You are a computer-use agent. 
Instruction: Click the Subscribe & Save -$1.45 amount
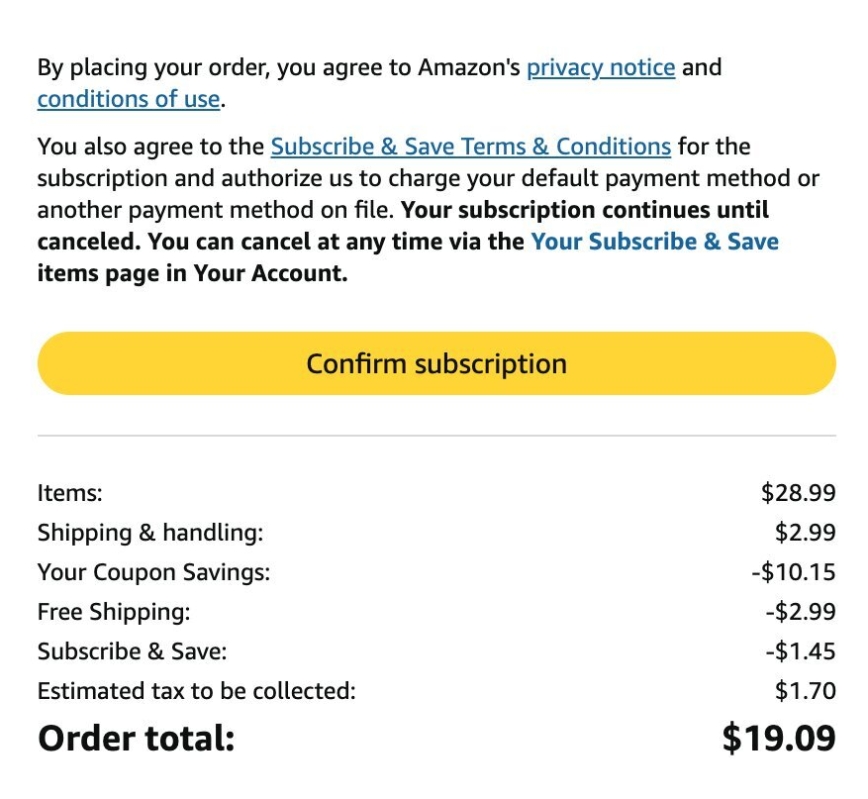[800, 652]
